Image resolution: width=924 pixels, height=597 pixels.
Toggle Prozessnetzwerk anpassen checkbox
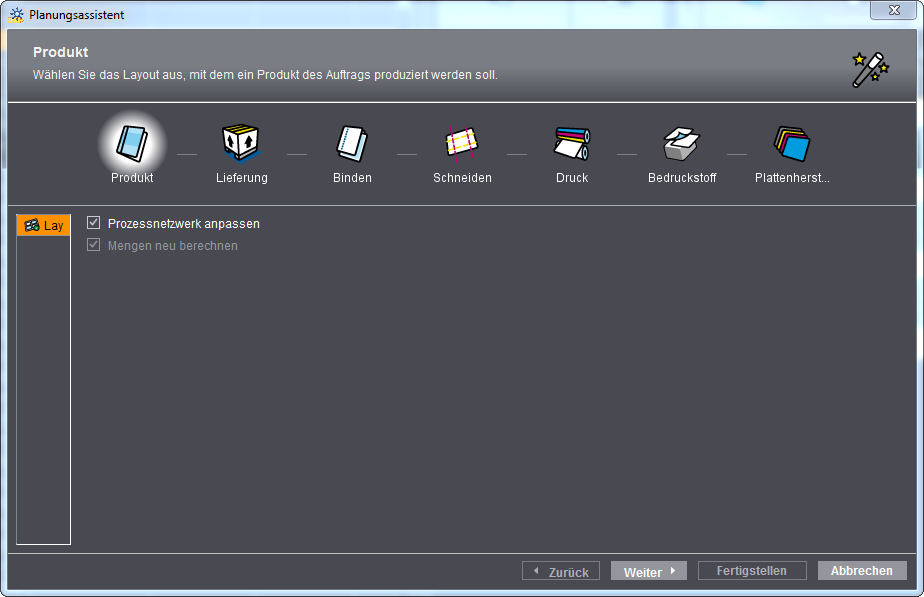[93, 223]
